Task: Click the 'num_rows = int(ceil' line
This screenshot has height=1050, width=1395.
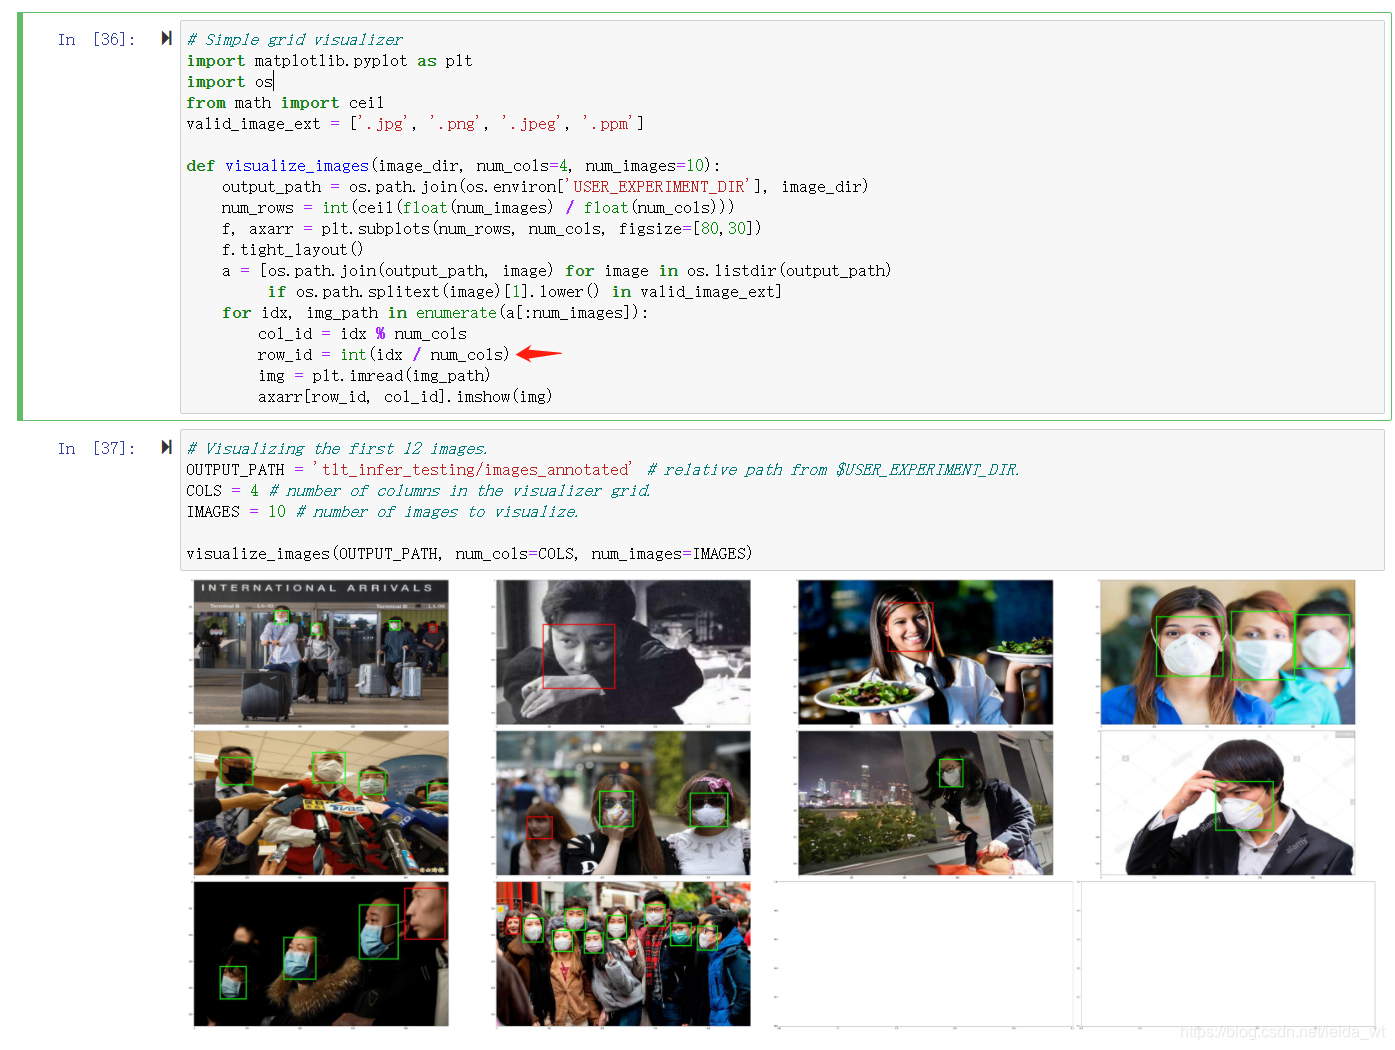Action: click(478, 208)
